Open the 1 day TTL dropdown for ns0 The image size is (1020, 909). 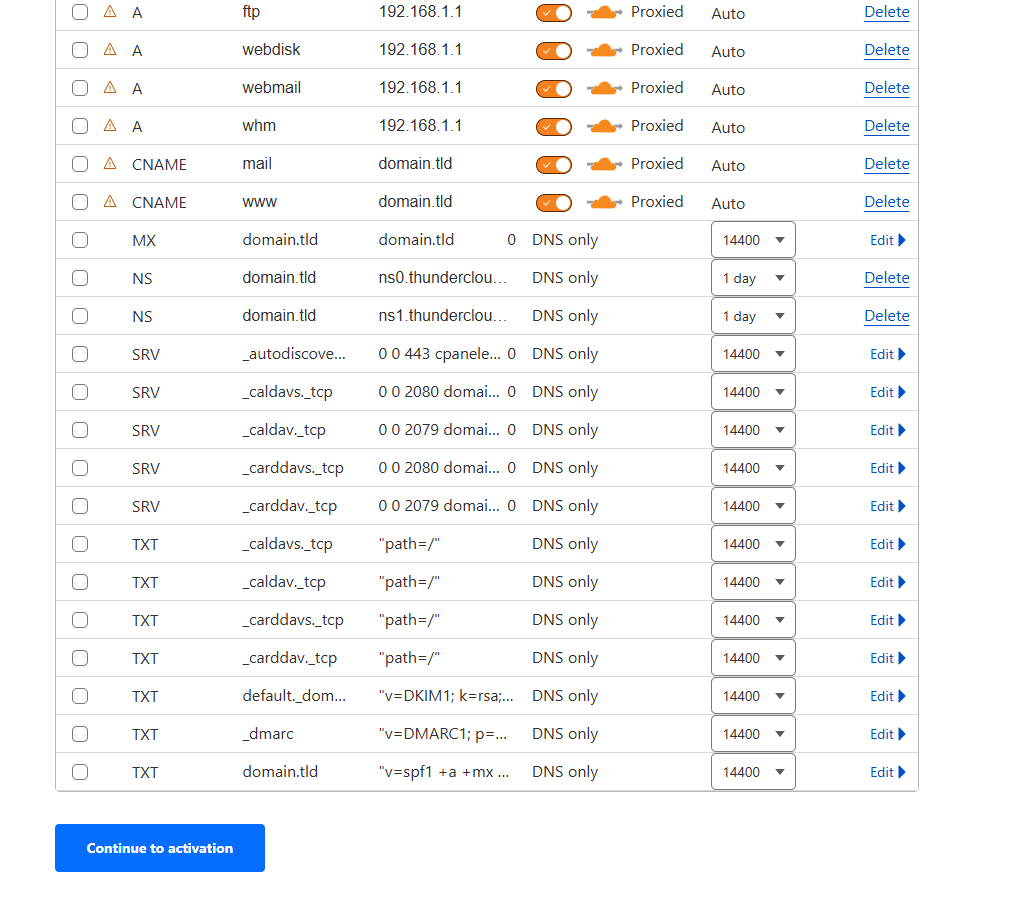[x=753, y=278]
